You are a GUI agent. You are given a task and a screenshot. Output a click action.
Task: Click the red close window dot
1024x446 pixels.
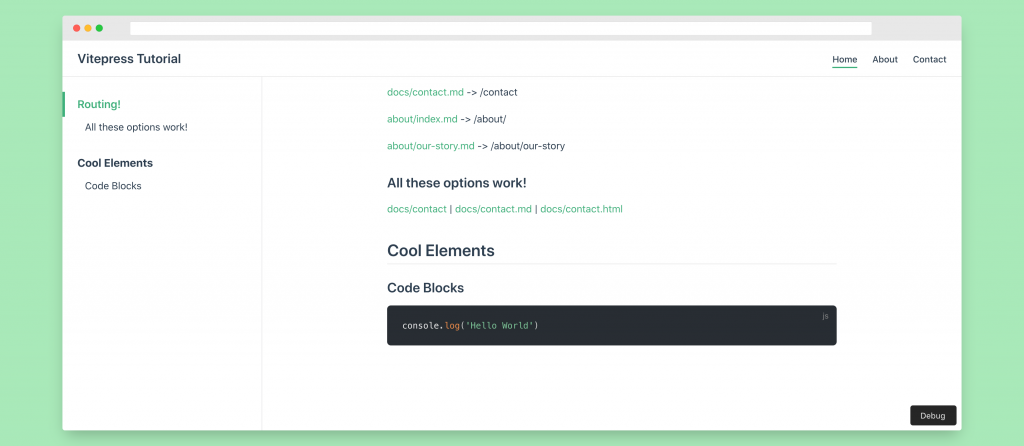[x=77, y=28]
